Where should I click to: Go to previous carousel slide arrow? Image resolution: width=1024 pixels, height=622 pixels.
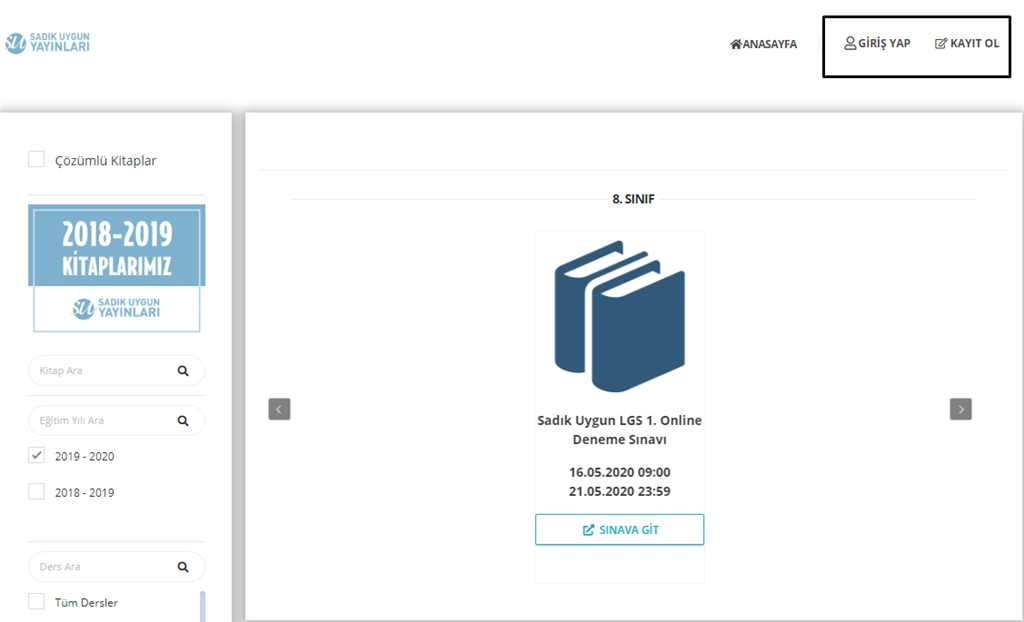(x=279, y=409)
